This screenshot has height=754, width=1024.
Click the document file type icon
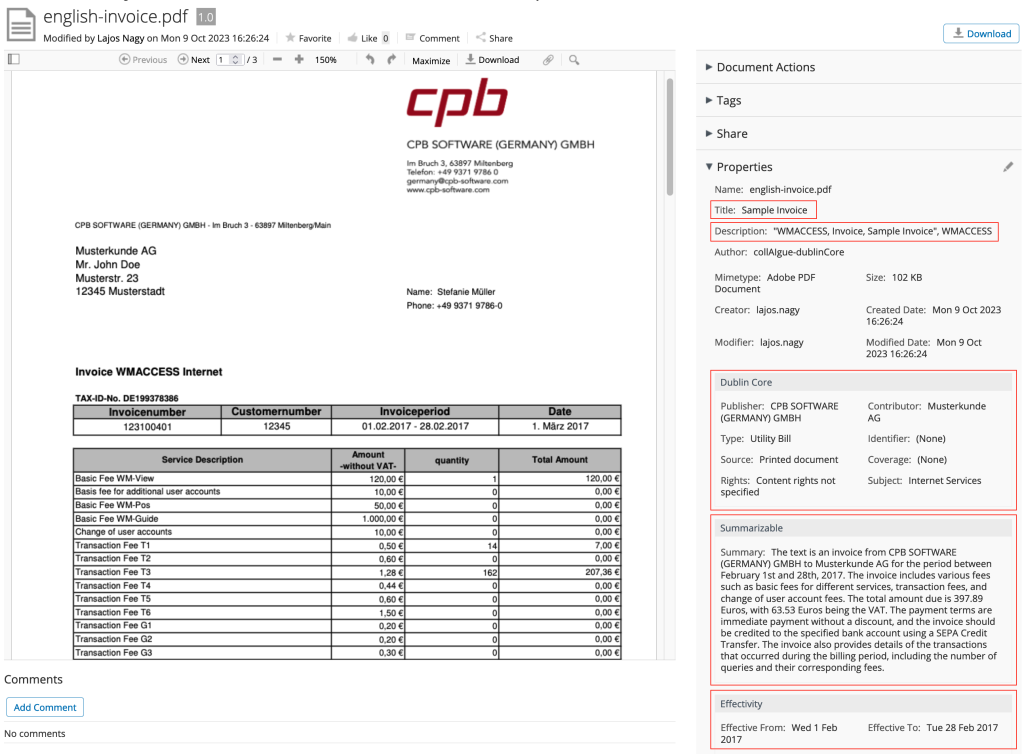click(21, 25)
